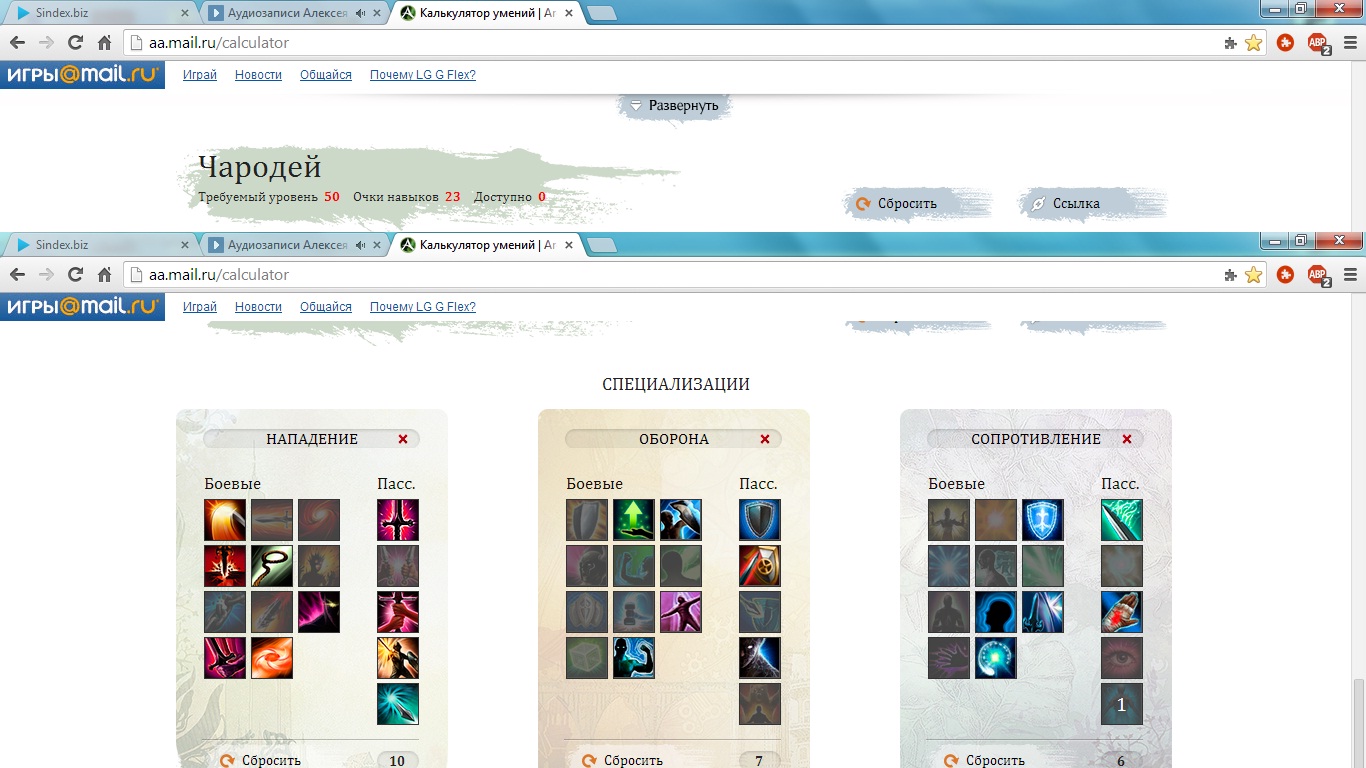The image size is (1366, 768).
Task: Toggle the green glowing blade passive in Сопротивление
Action: click(1122, 520)
